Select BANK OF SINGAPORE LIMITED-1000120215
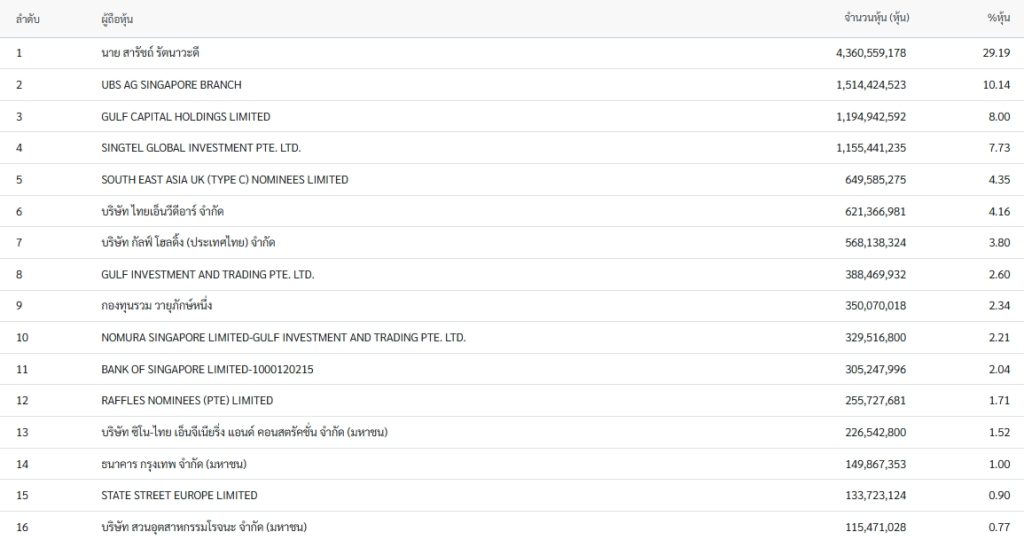 pos(207,370)
